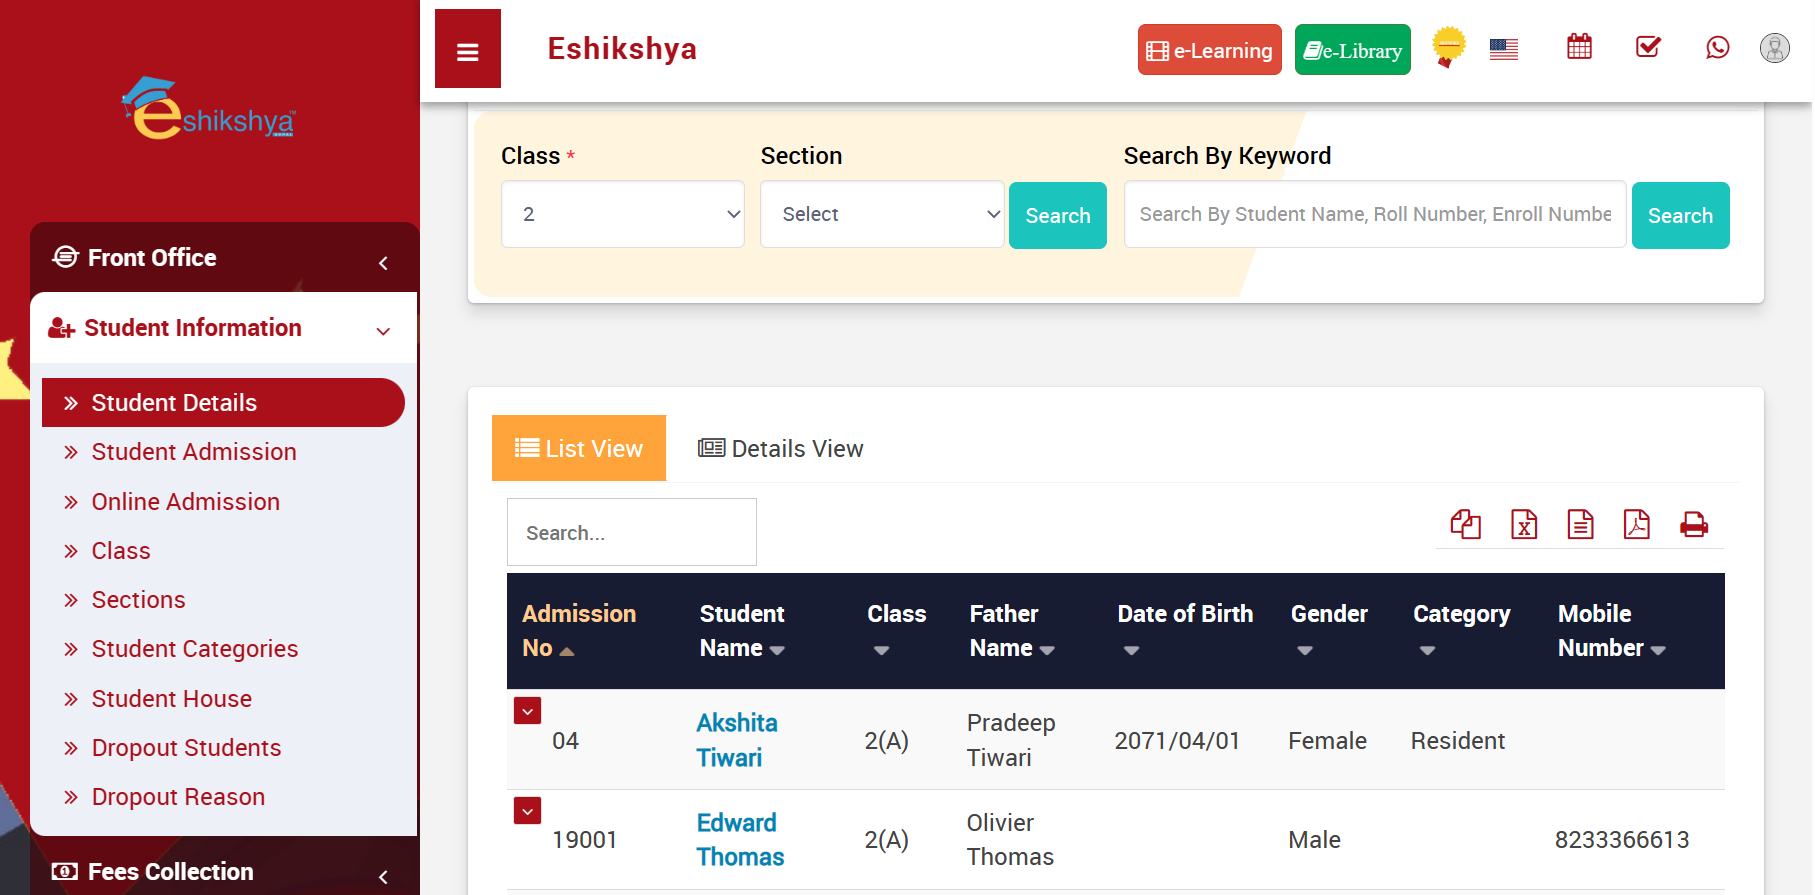Screen dimensions: 1815x895
Task: Click Search button next to Section
Action: click(1057, 215)
